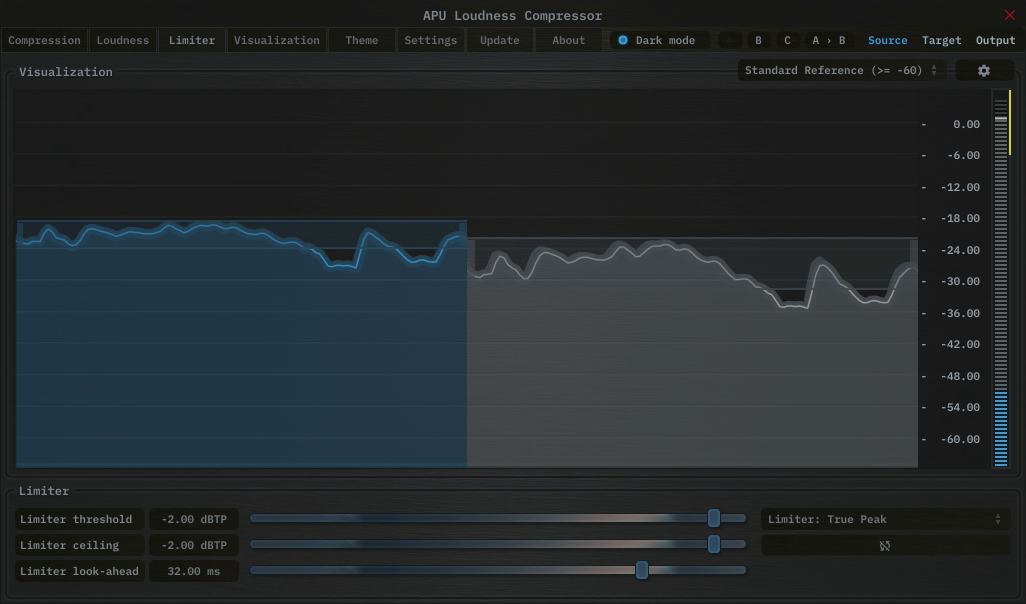
Task: Open the About page
Action: (x=568, y=40)
